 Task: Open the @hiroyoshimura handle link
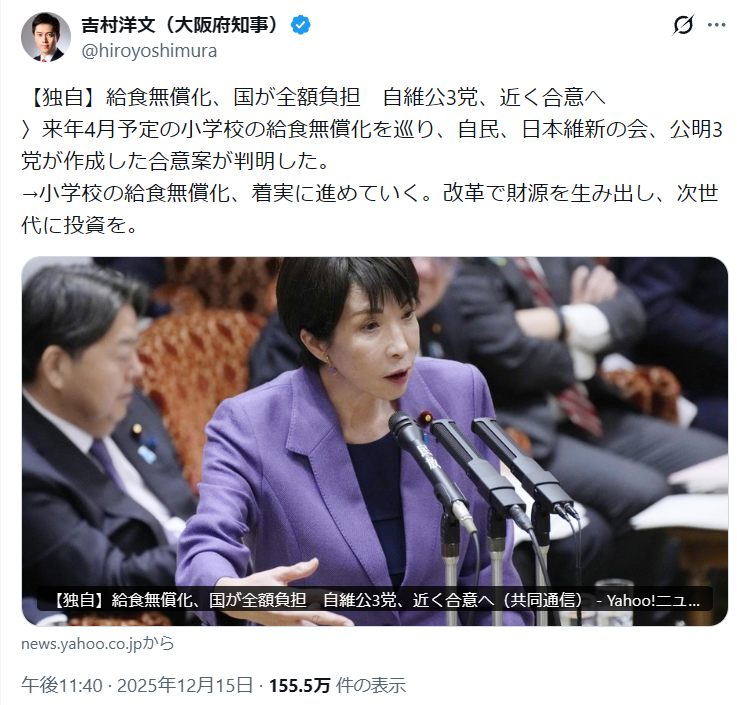(149, 51)
